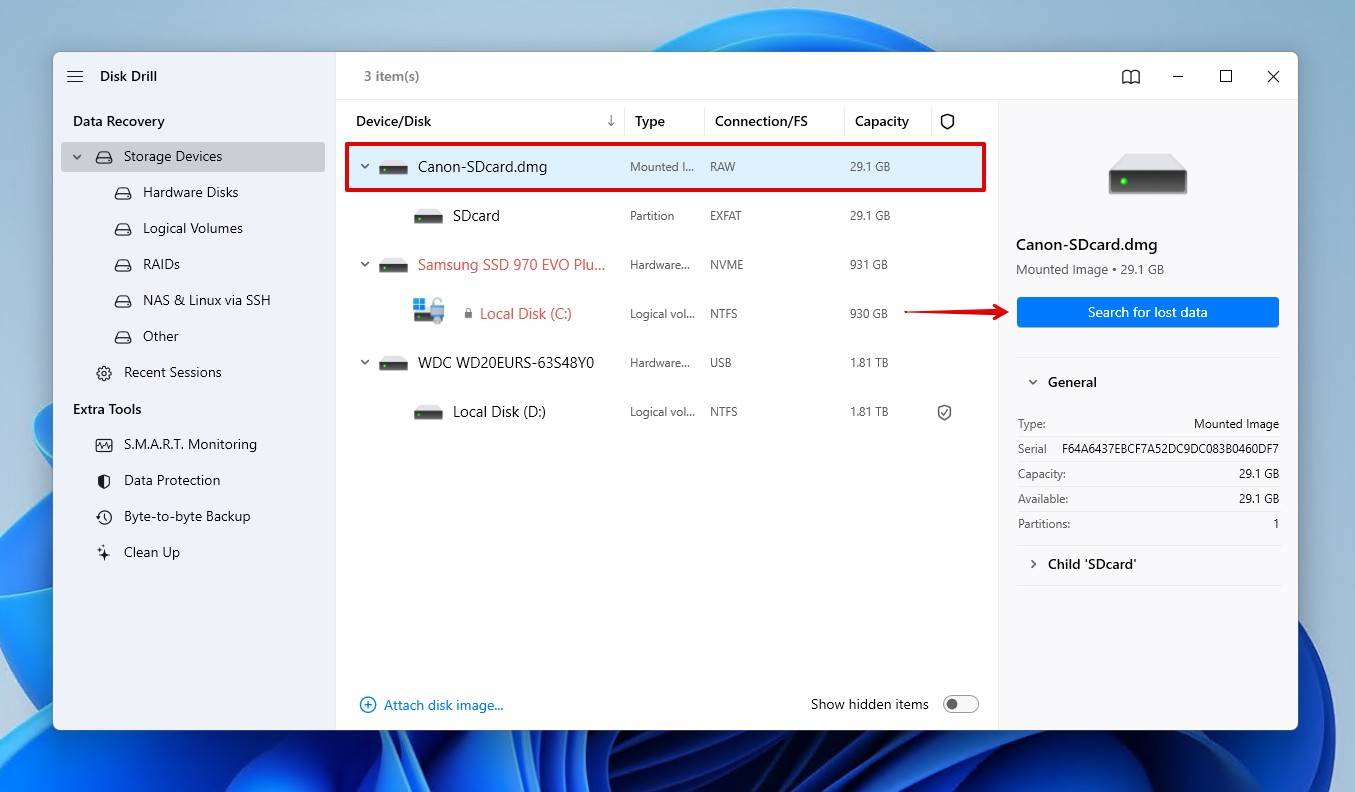
Task: Click the serial number F64A6437EBCF7A52DC9DC083B0460DF7
Action: [x=1170, y=449]
